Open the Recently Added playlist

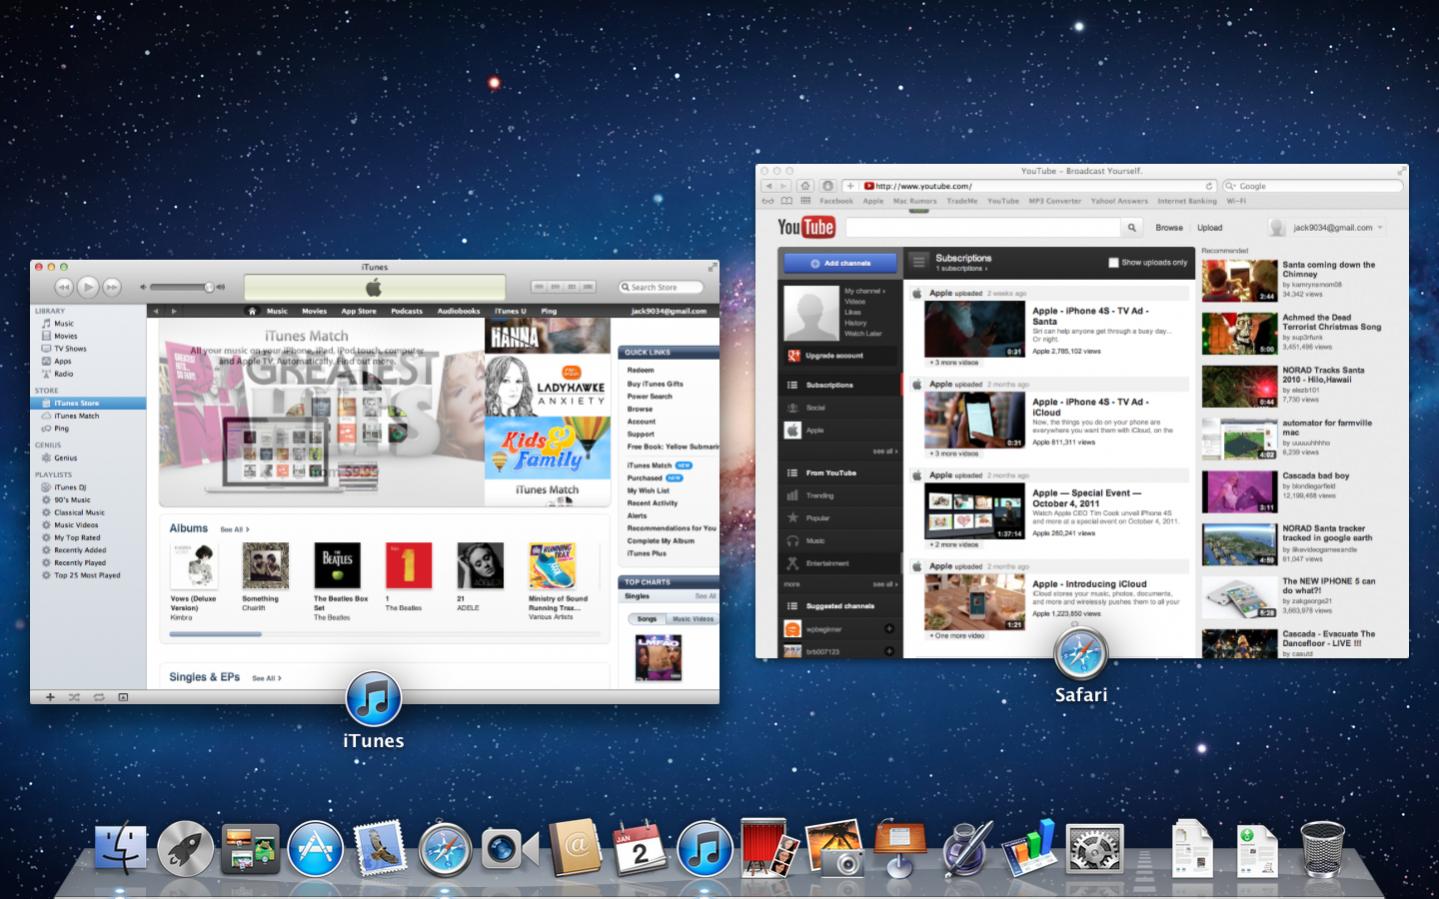coord(80,550)
